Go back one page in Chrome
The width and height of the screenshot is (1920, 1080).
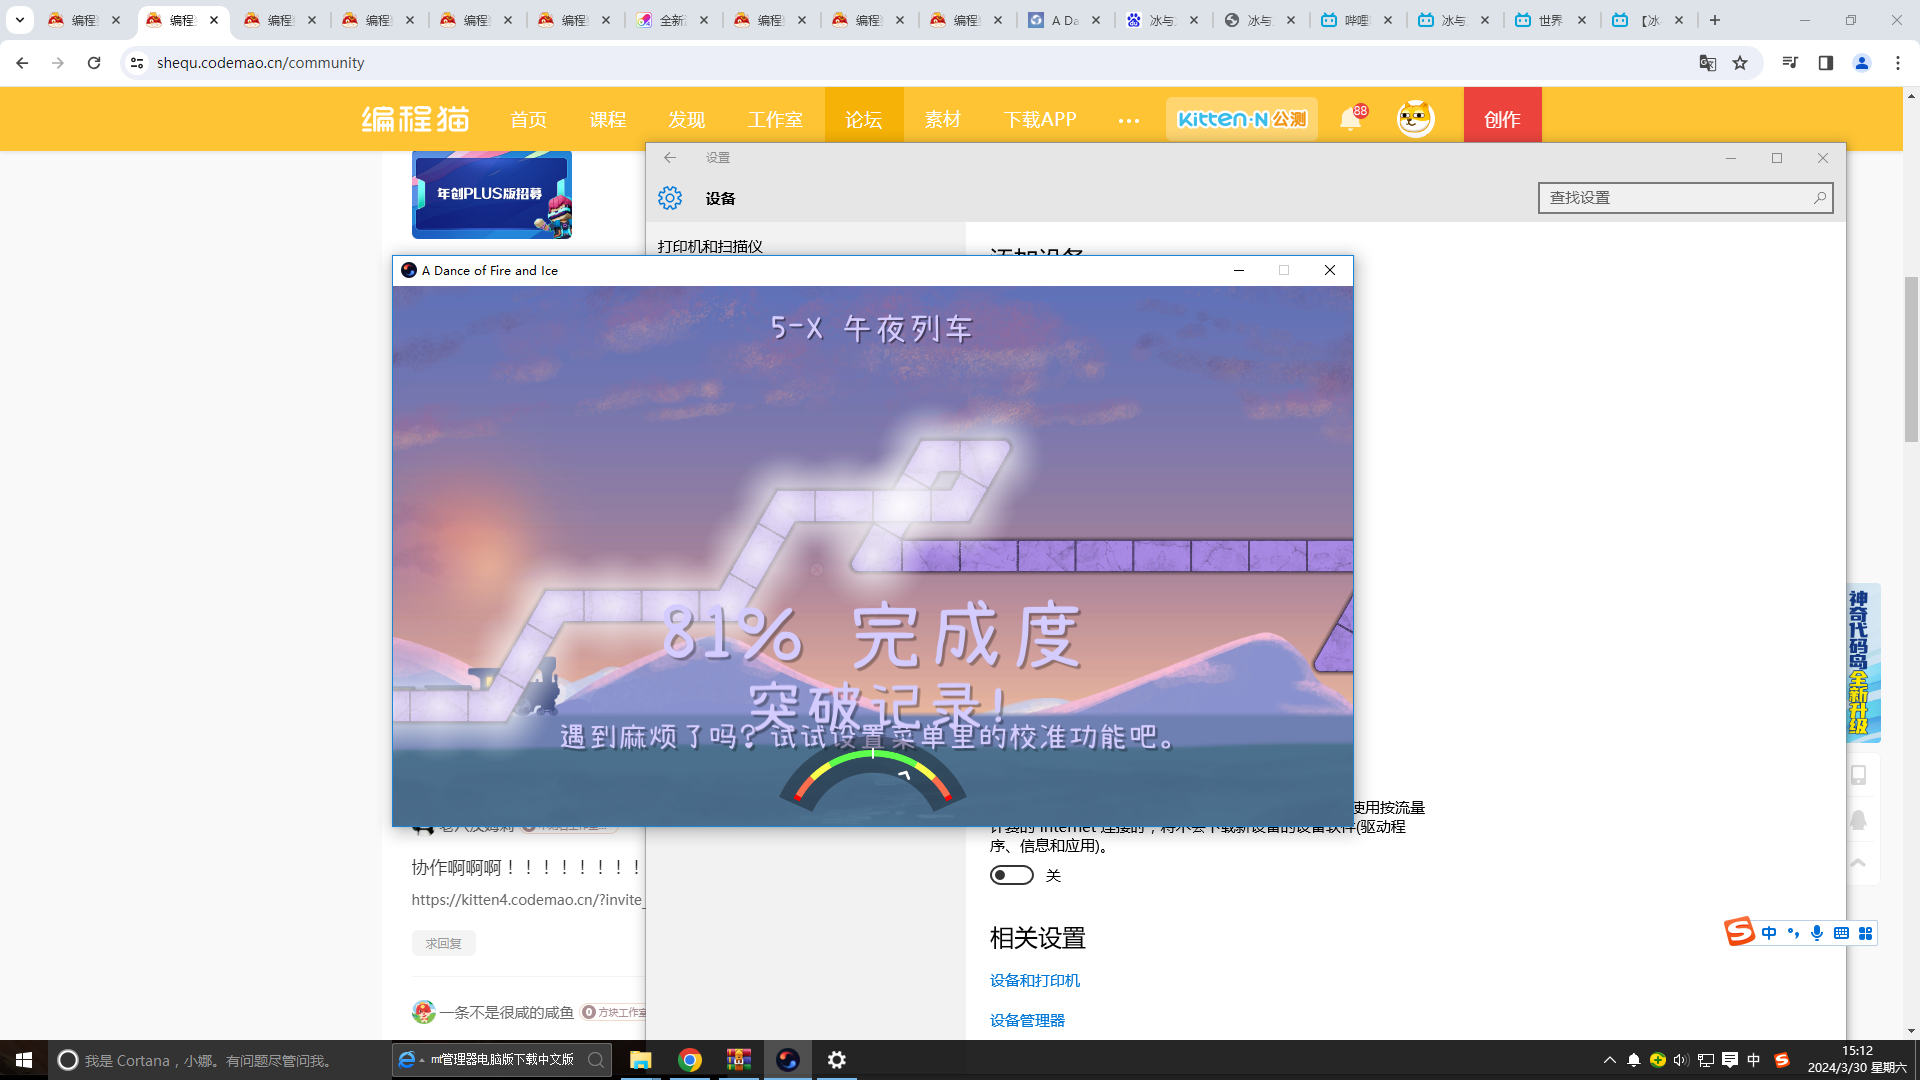pos(22,63)
